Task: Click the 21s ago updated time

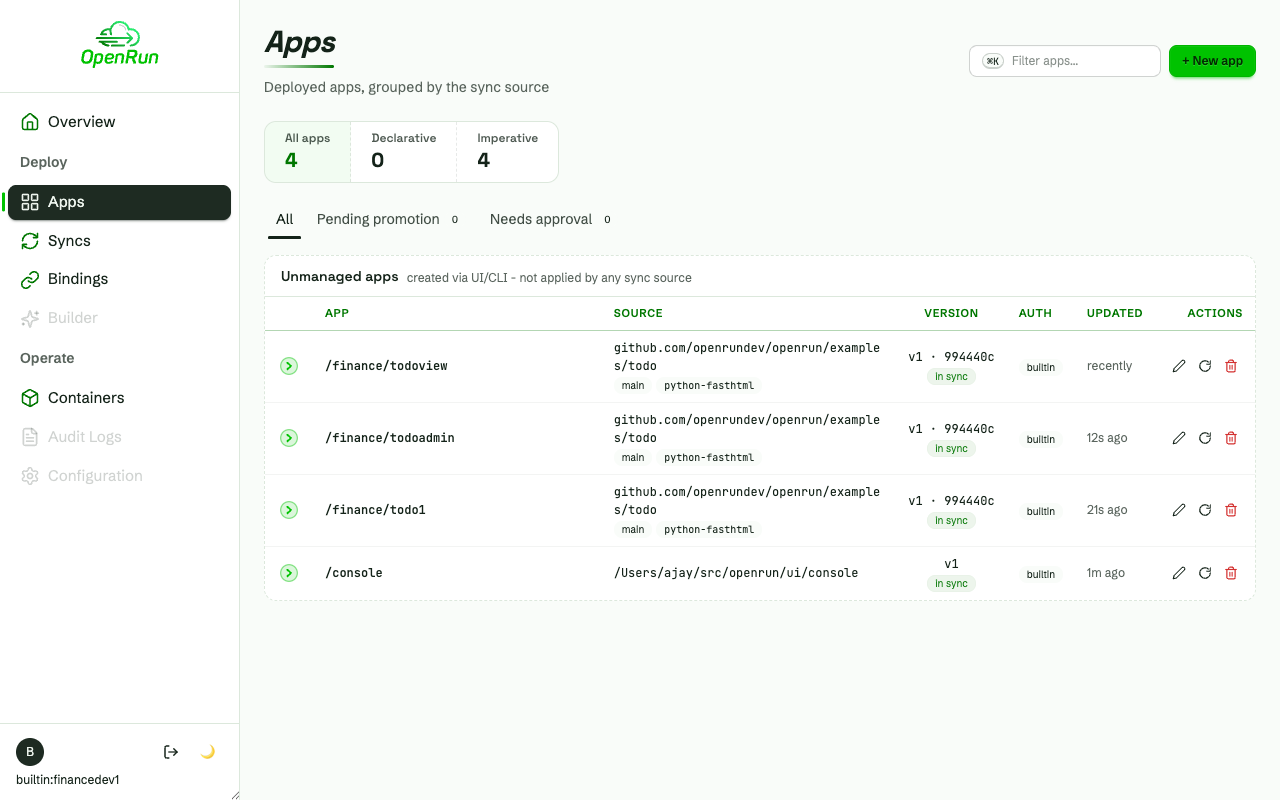Action: point(1107,510)
